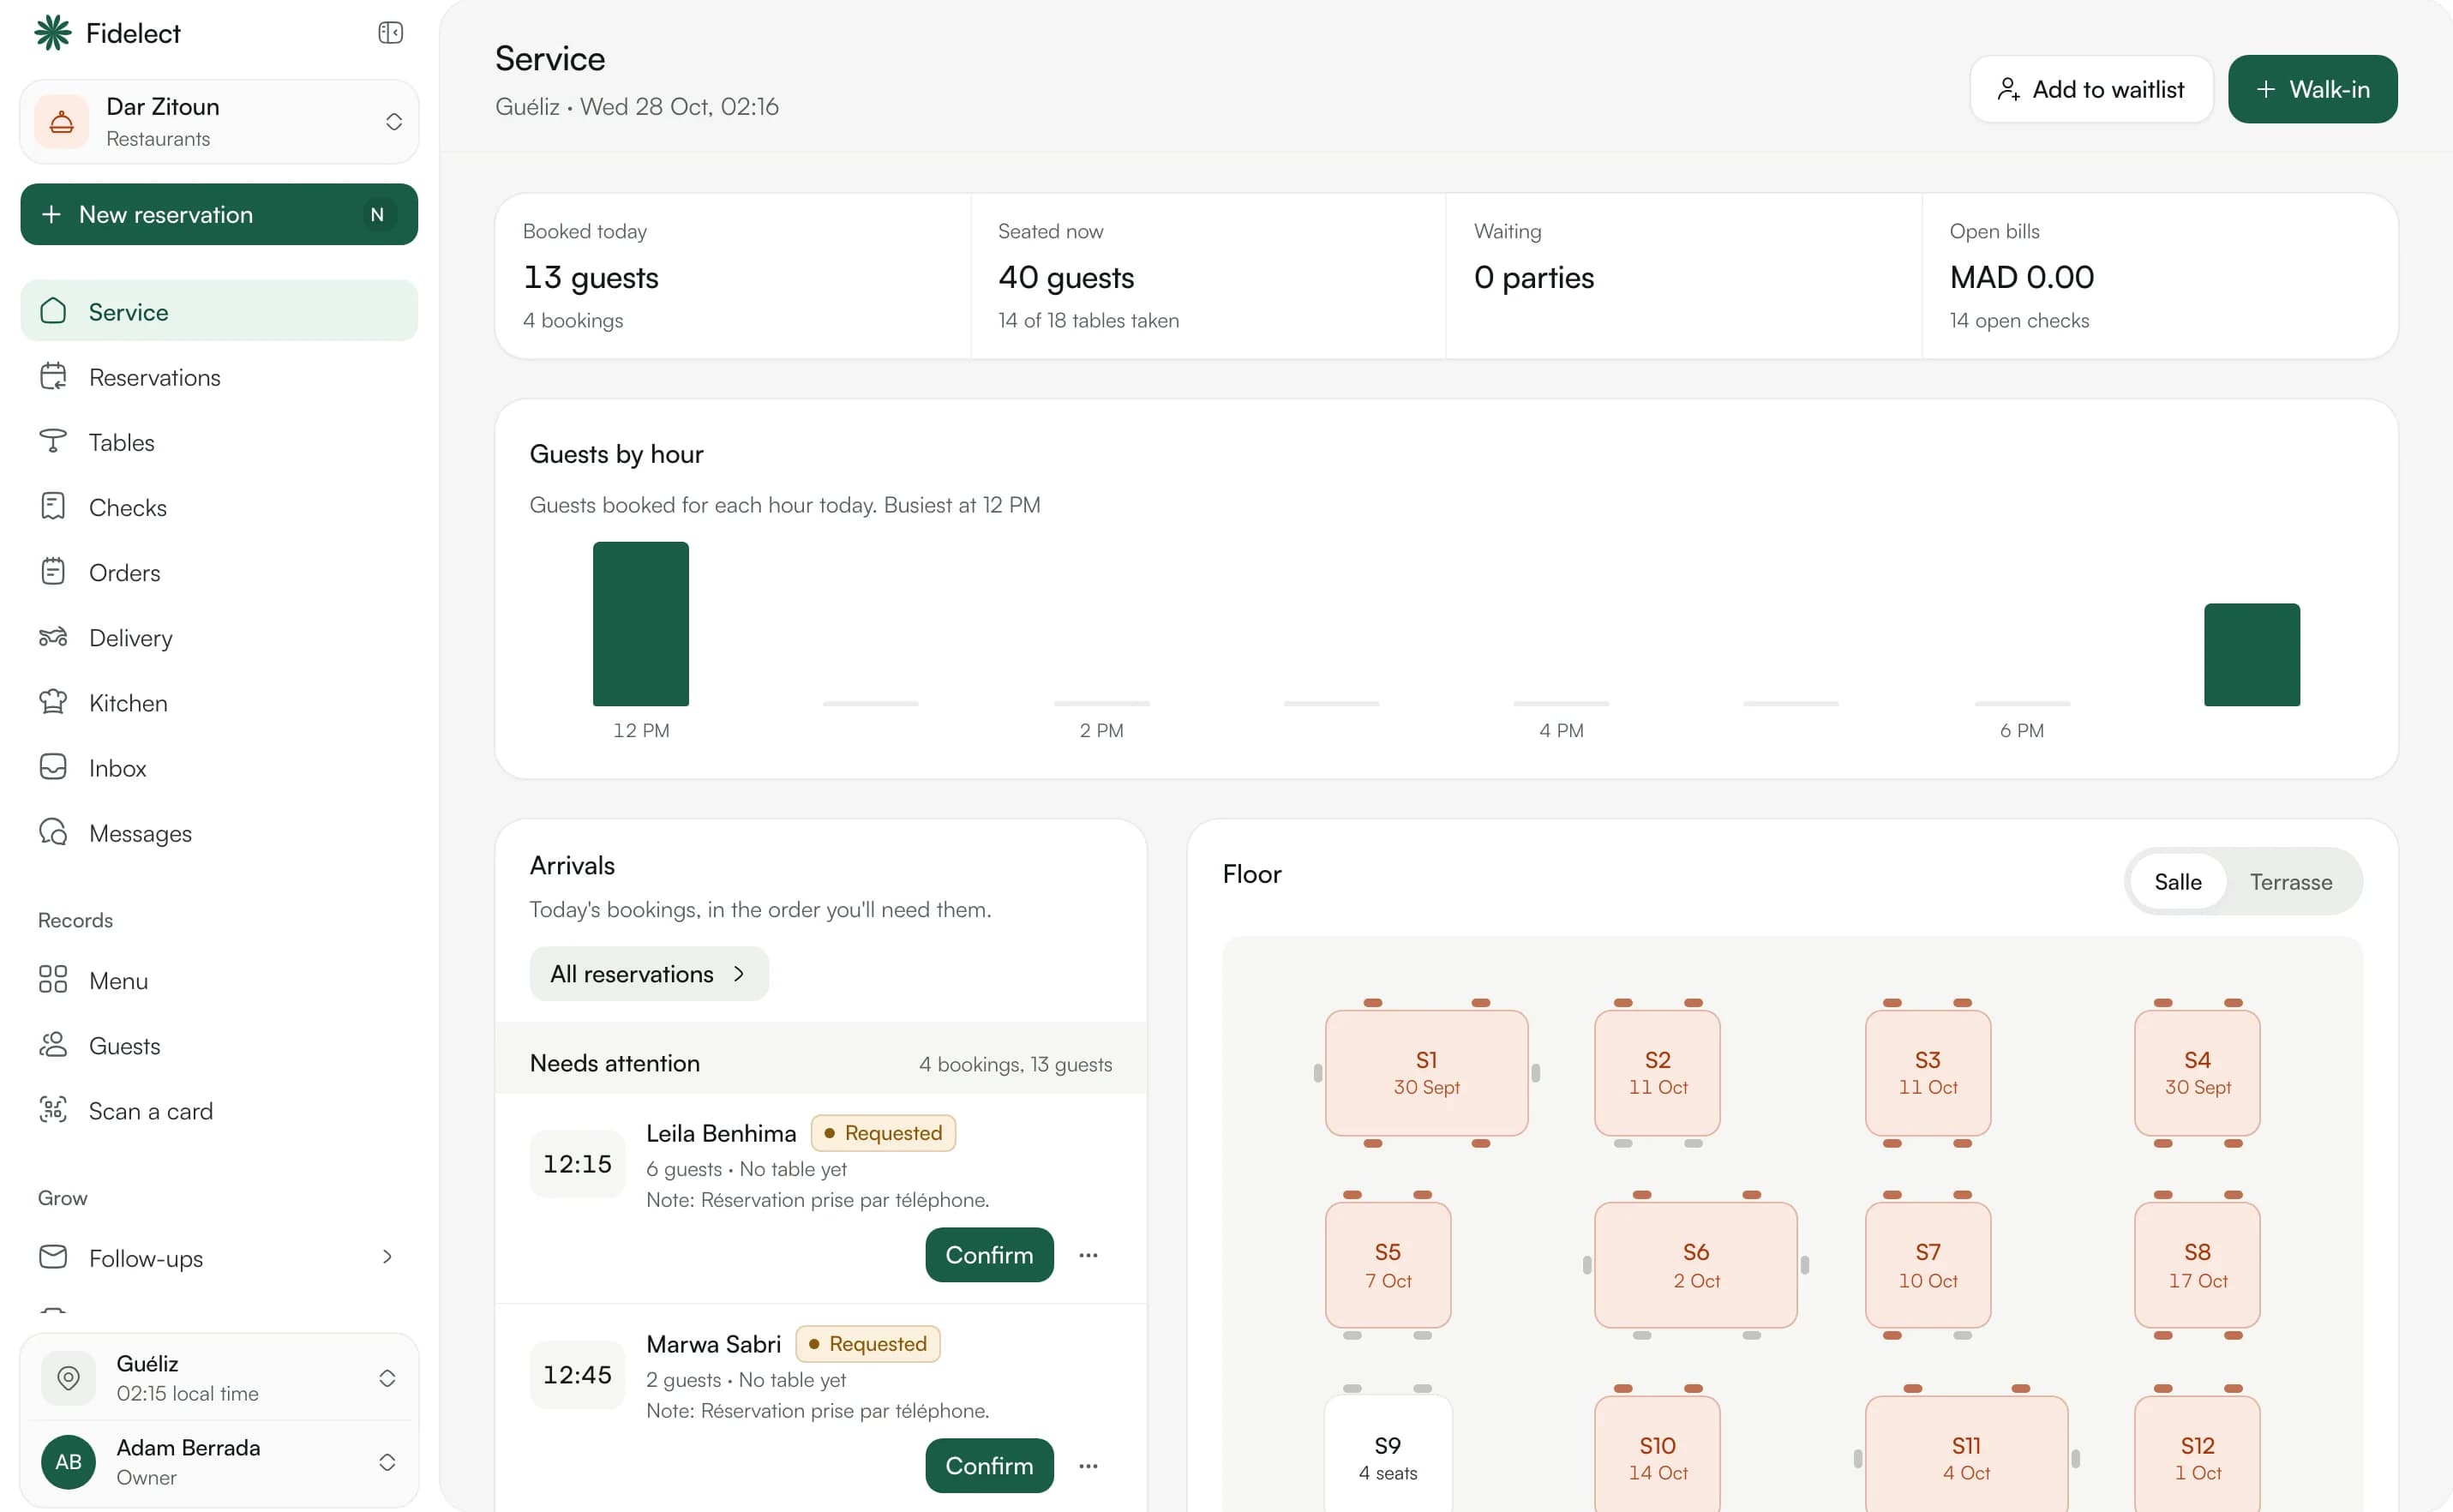Open more options for Marwa Sabri
Viewport: 2453px width, 1512px height.
(x=1088, y=1465)
